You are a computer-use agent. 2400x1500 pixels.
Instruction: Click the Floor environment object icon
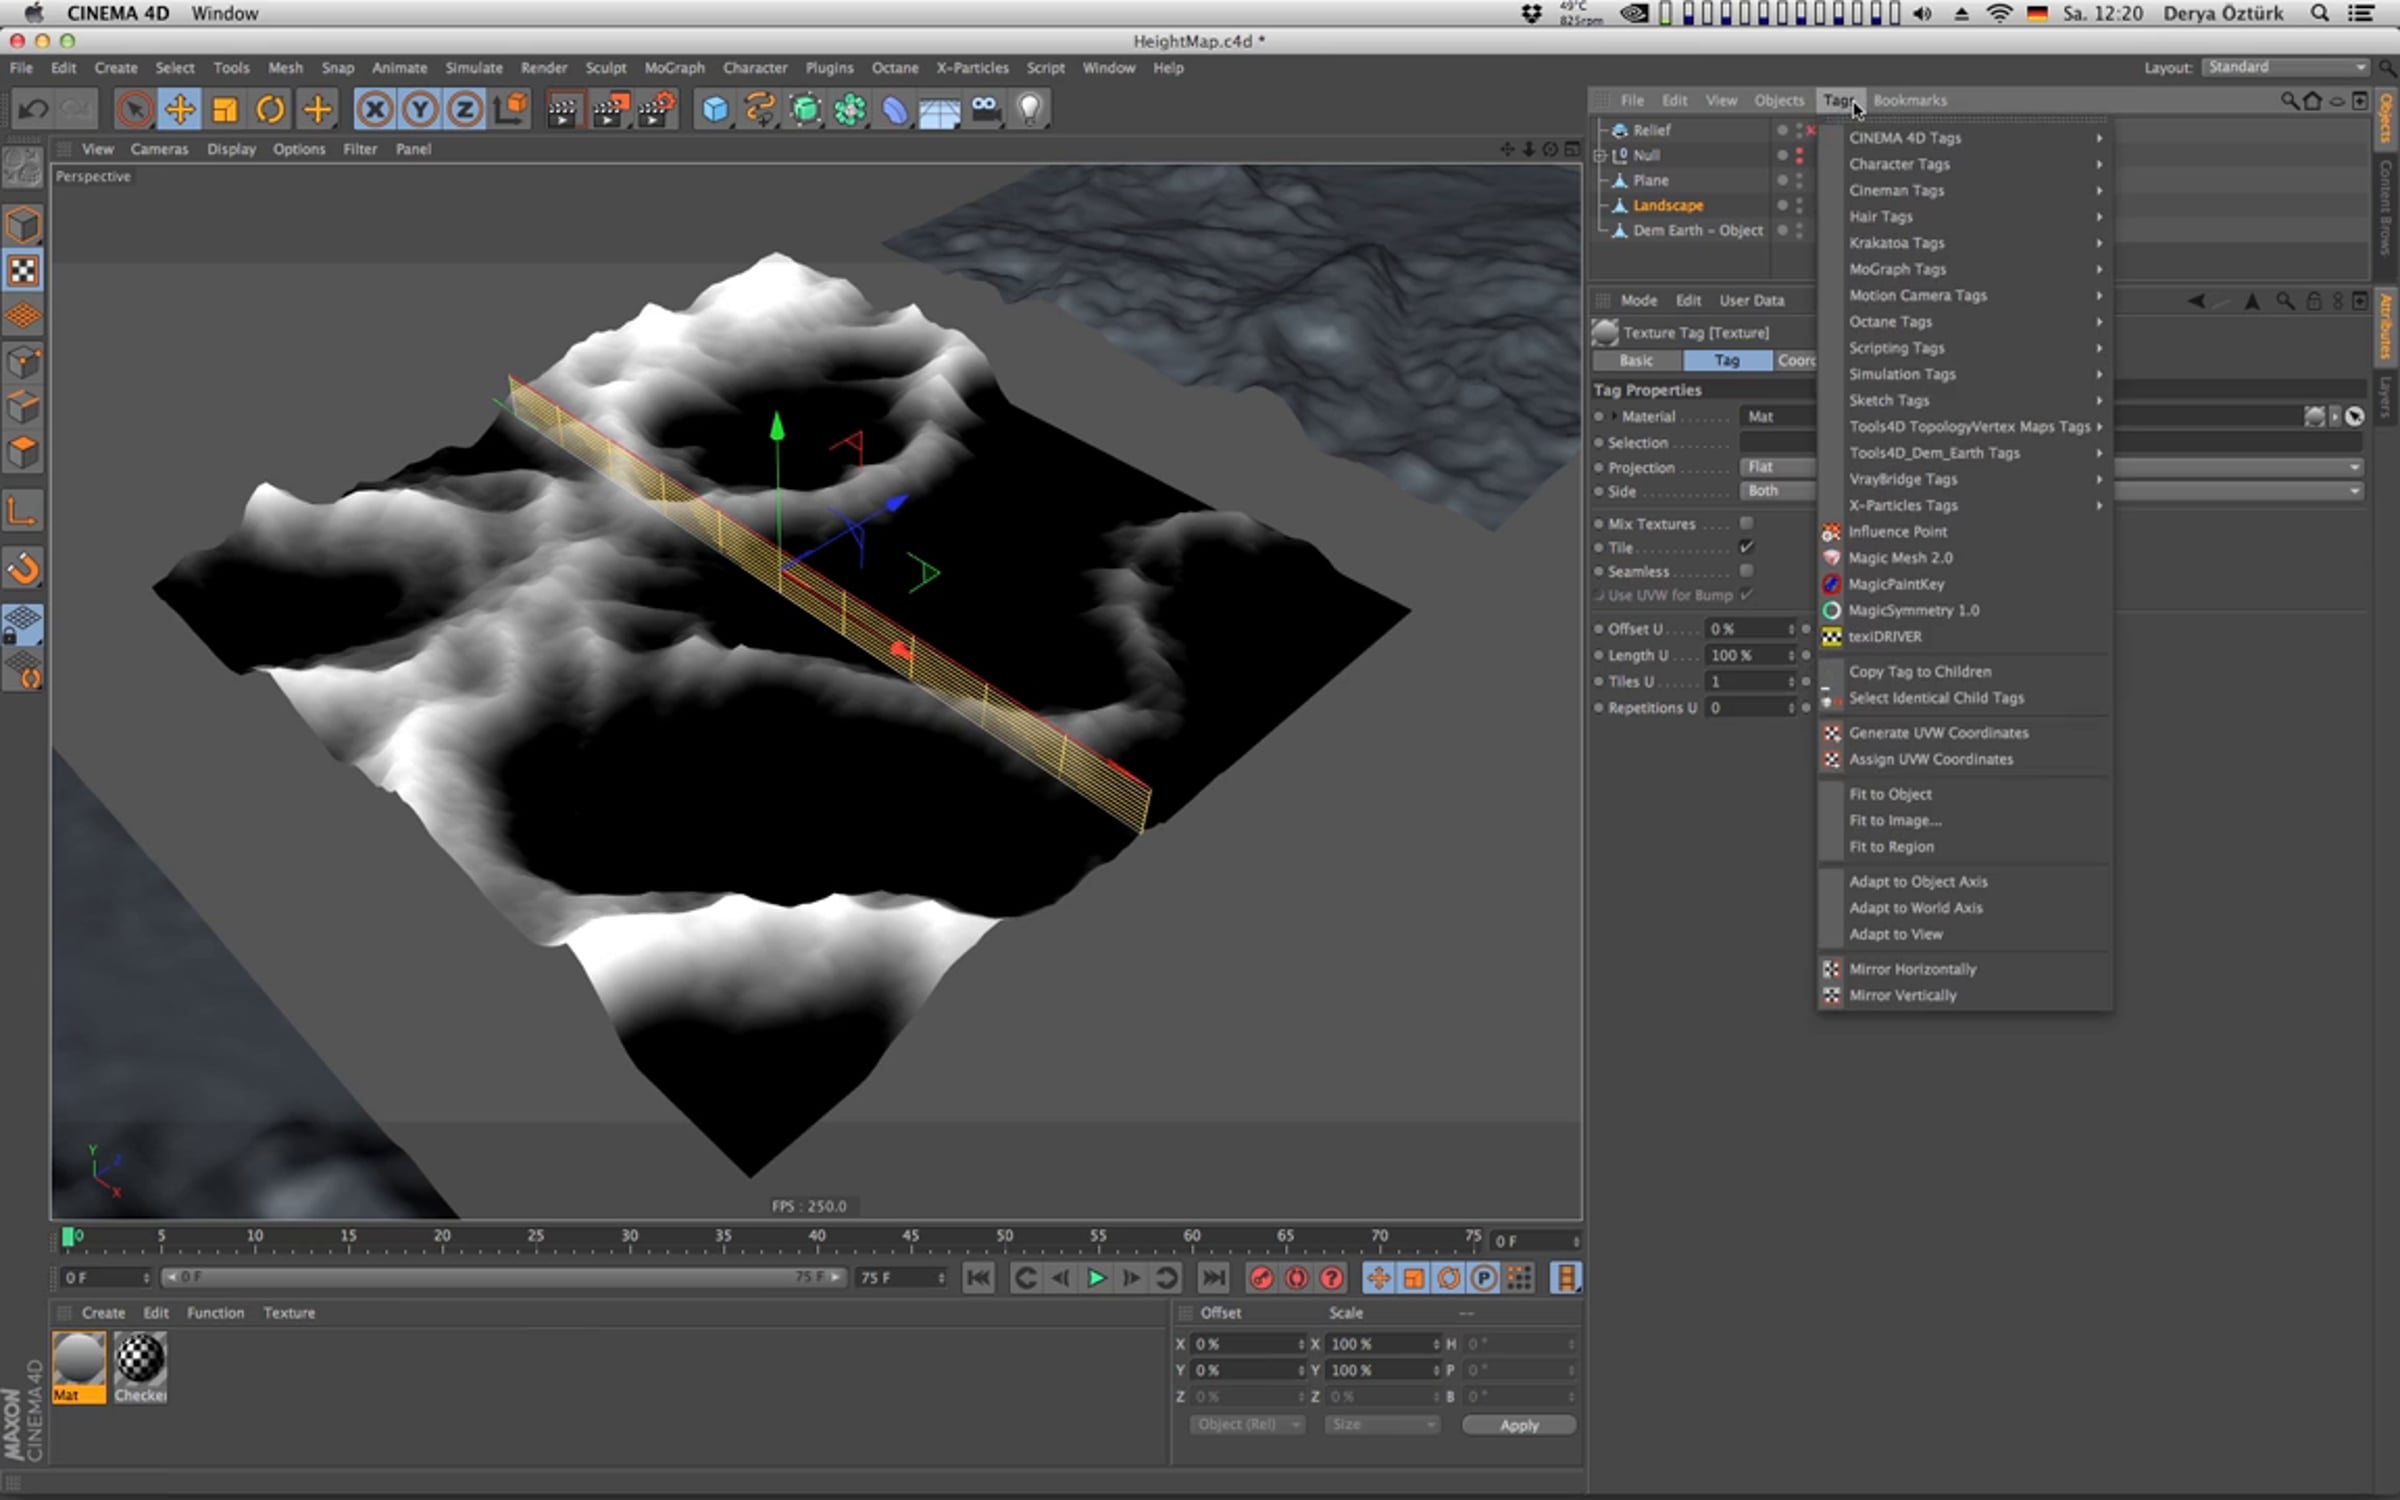940,109
